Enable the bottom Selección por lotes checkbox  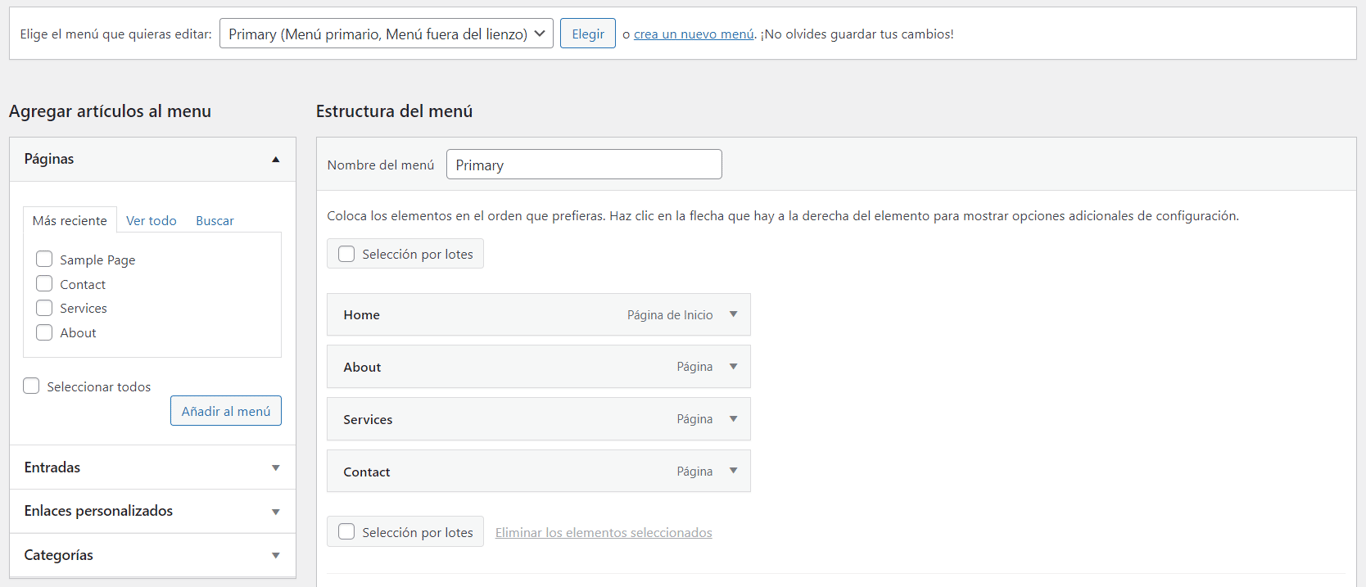coord(346,531)
